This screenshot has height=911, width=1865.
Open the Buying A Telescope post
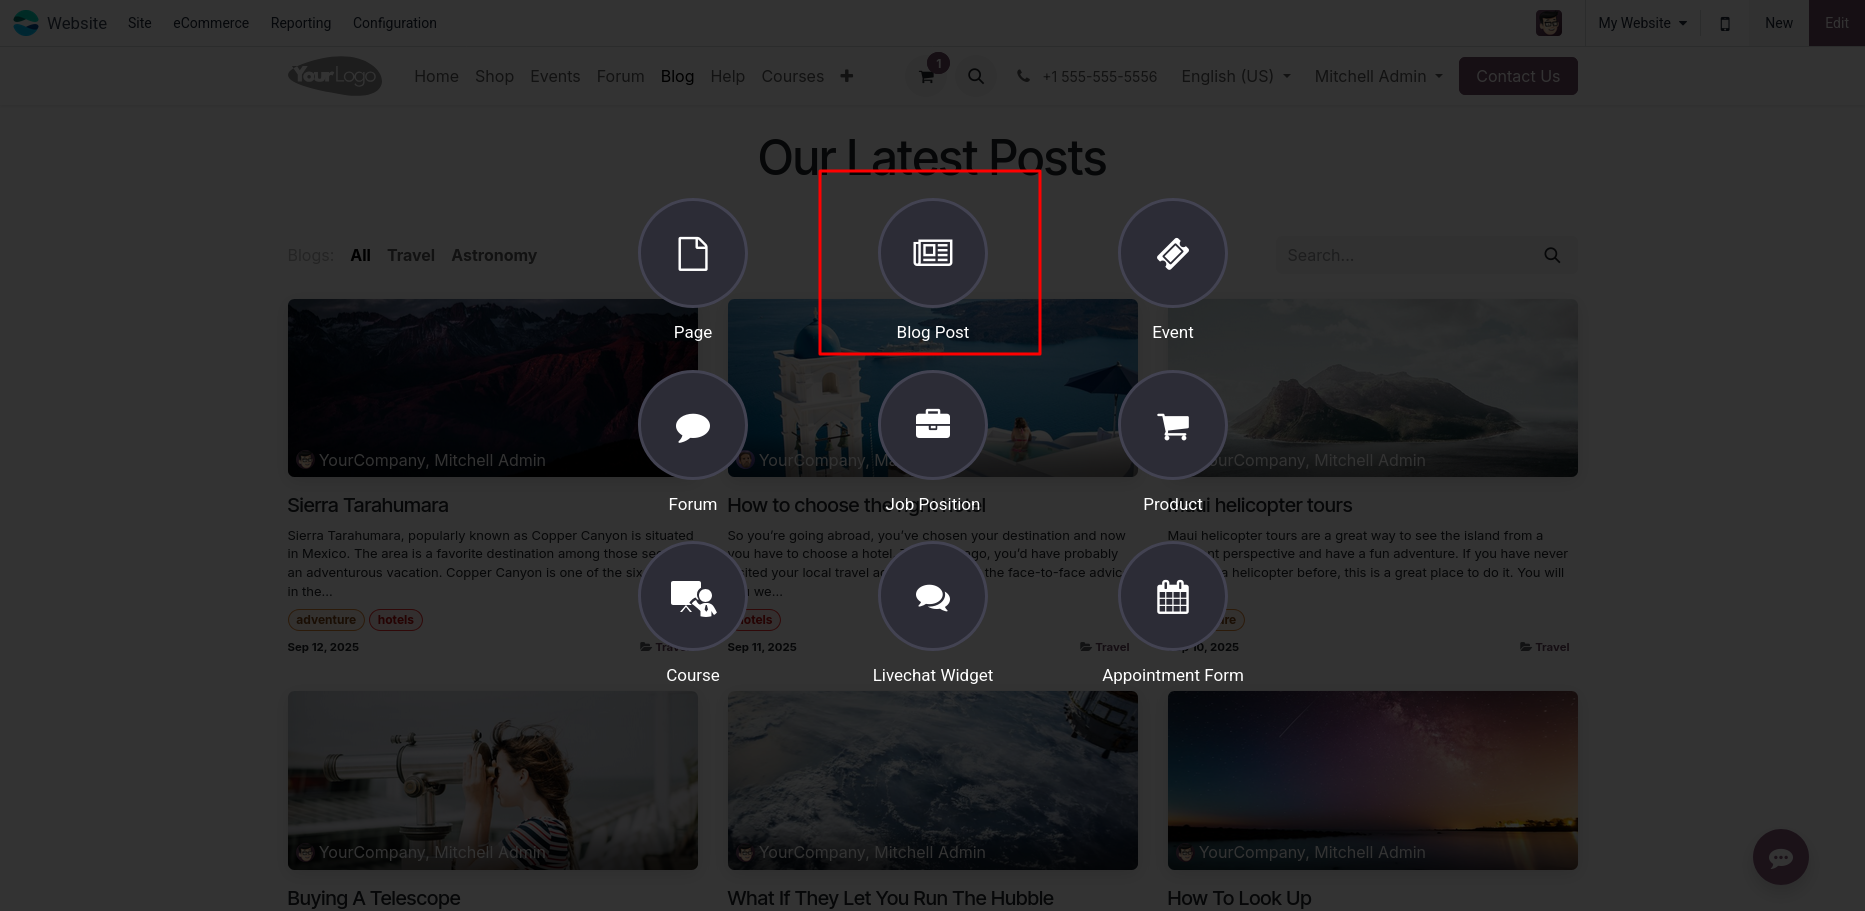[x=373, y=898]
